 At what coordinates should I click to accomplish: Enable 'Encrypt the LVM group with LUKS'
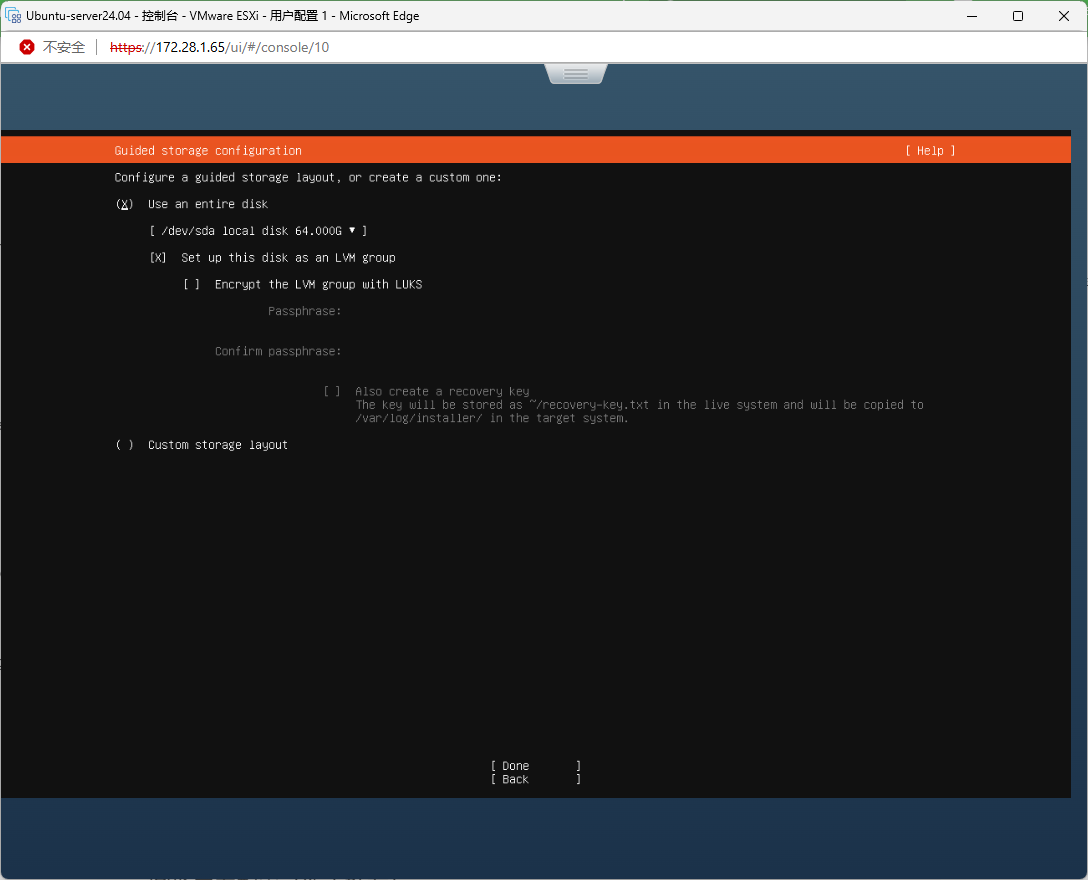[192, 285]
